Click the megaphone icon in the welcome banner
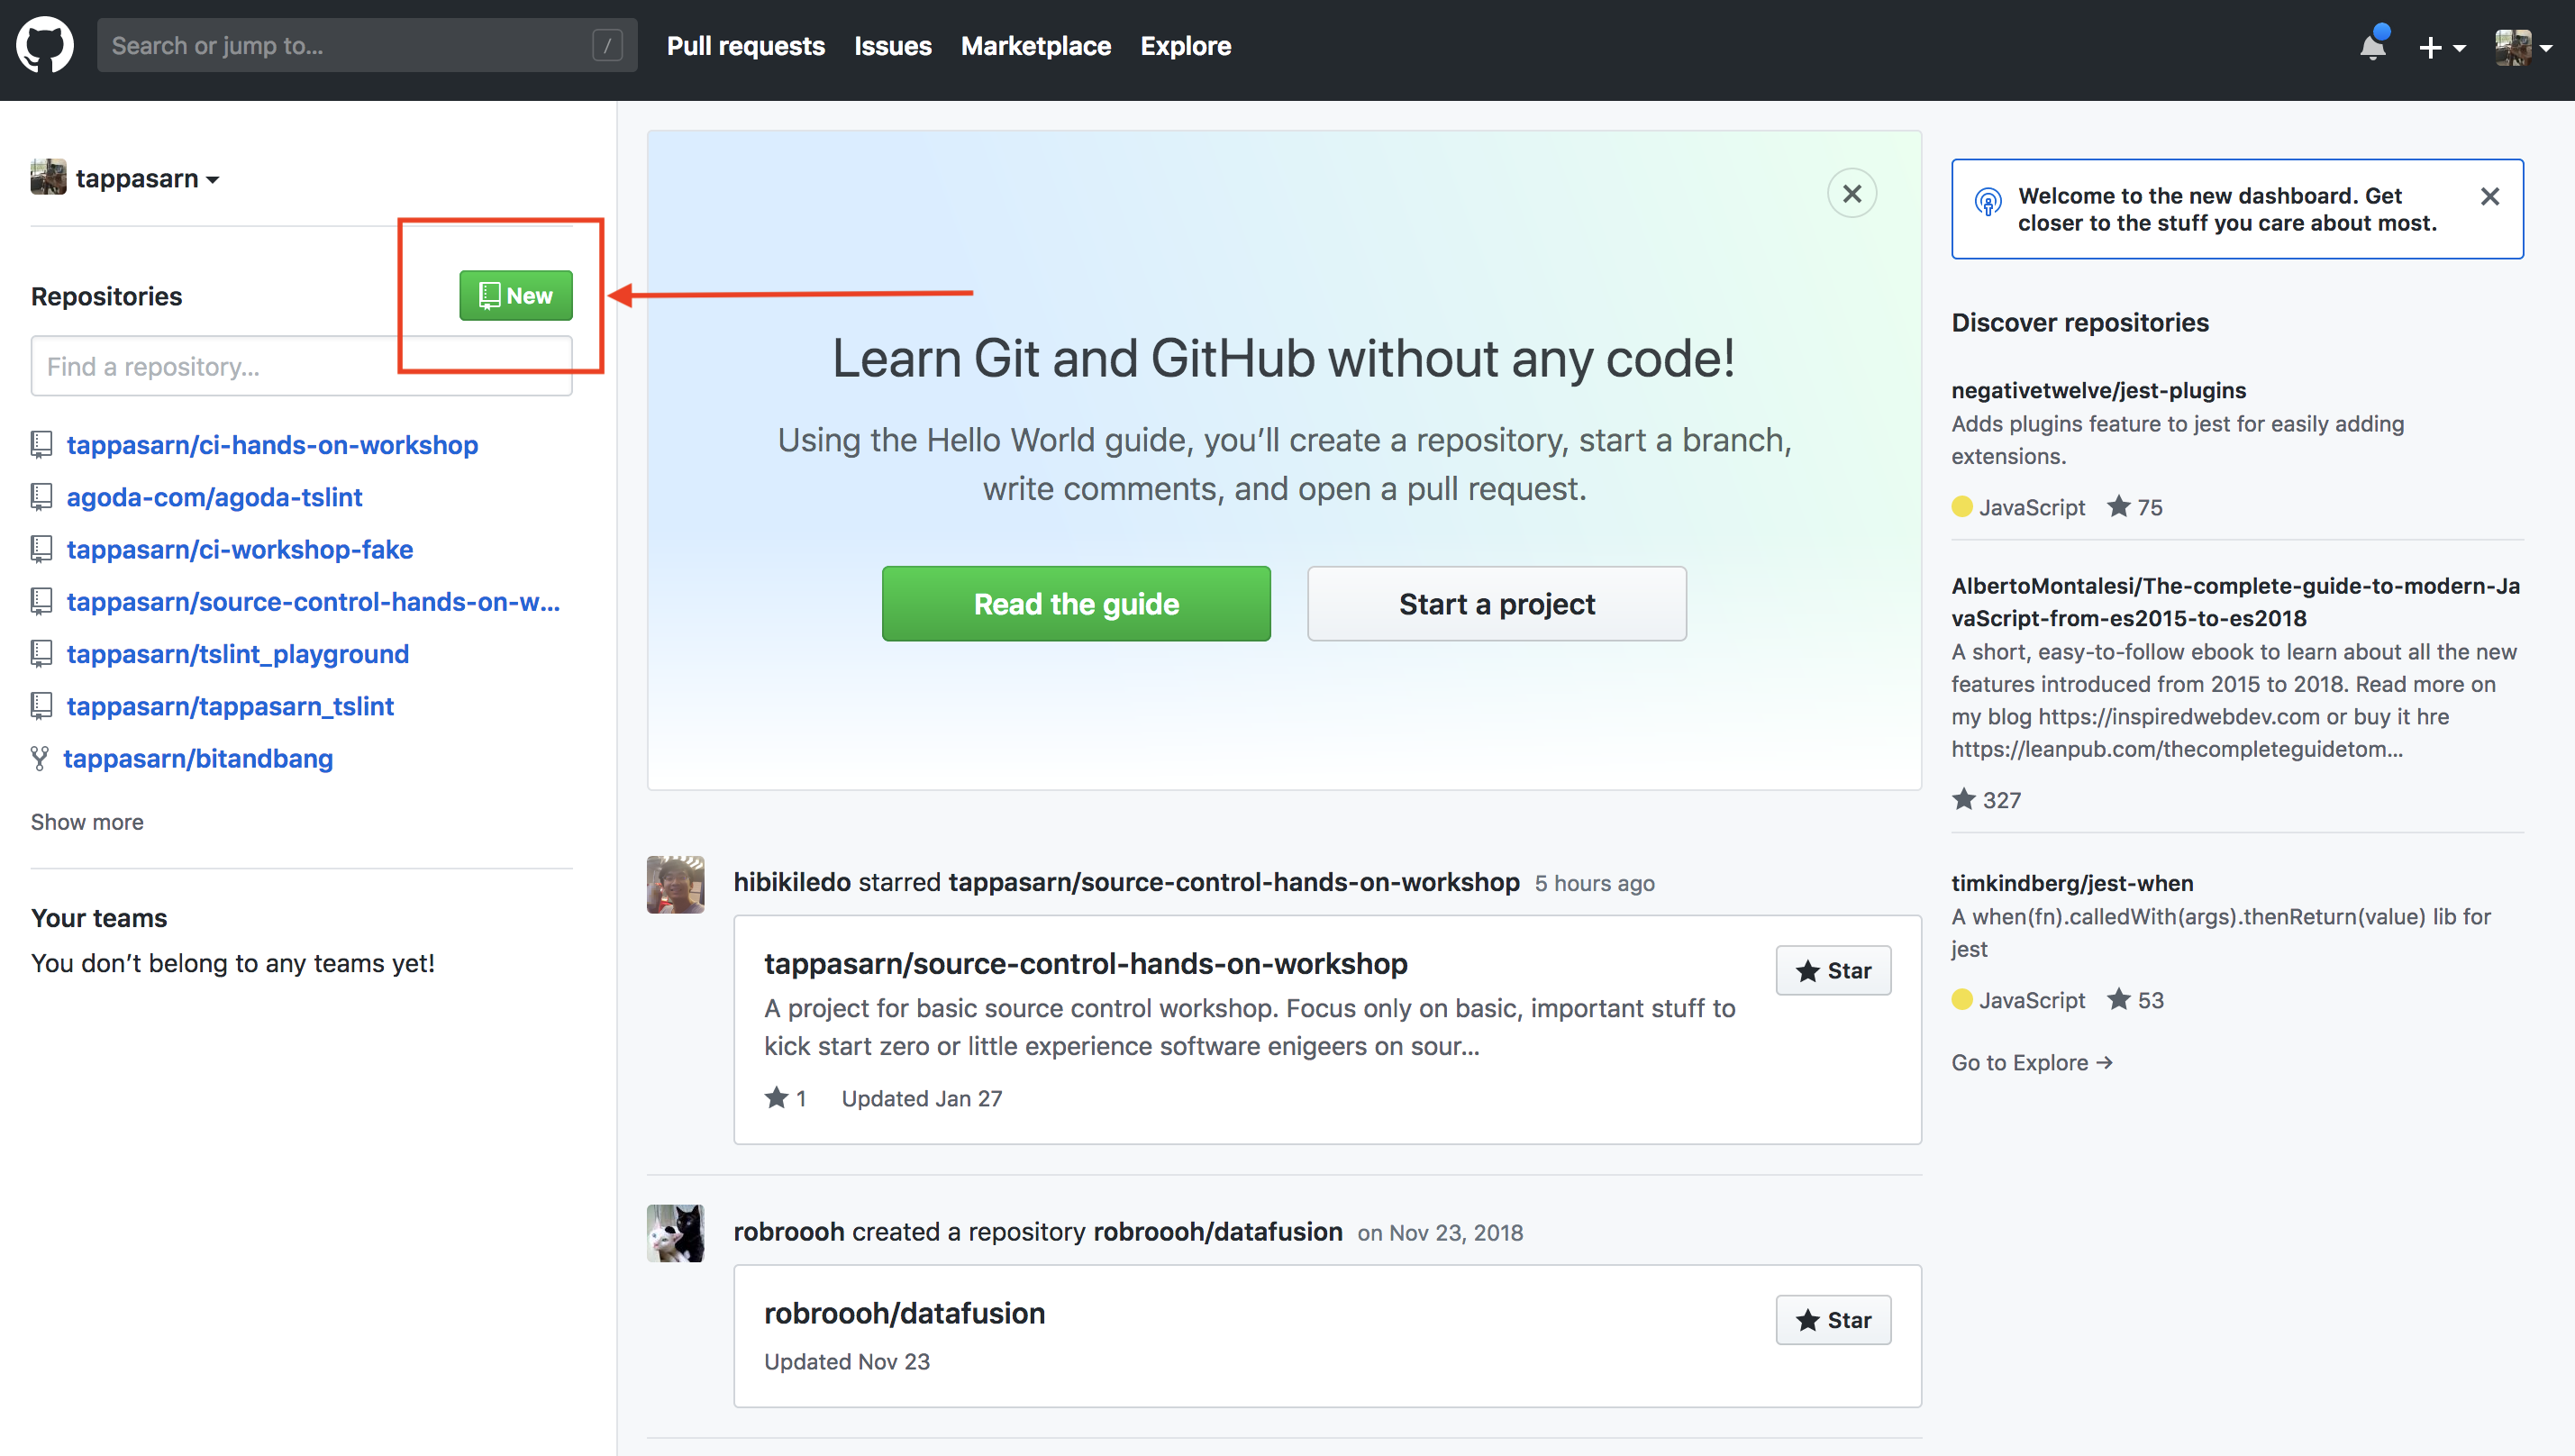The width and height of the screenshot is (2575, 1456). point(1988,203)
